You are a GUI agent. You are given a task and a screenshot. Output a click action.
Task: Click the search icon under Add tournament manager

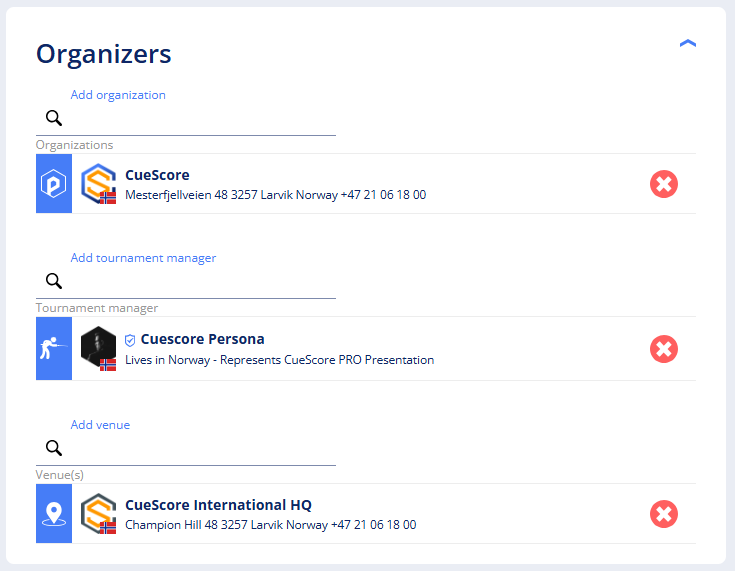tap(54, 281)
